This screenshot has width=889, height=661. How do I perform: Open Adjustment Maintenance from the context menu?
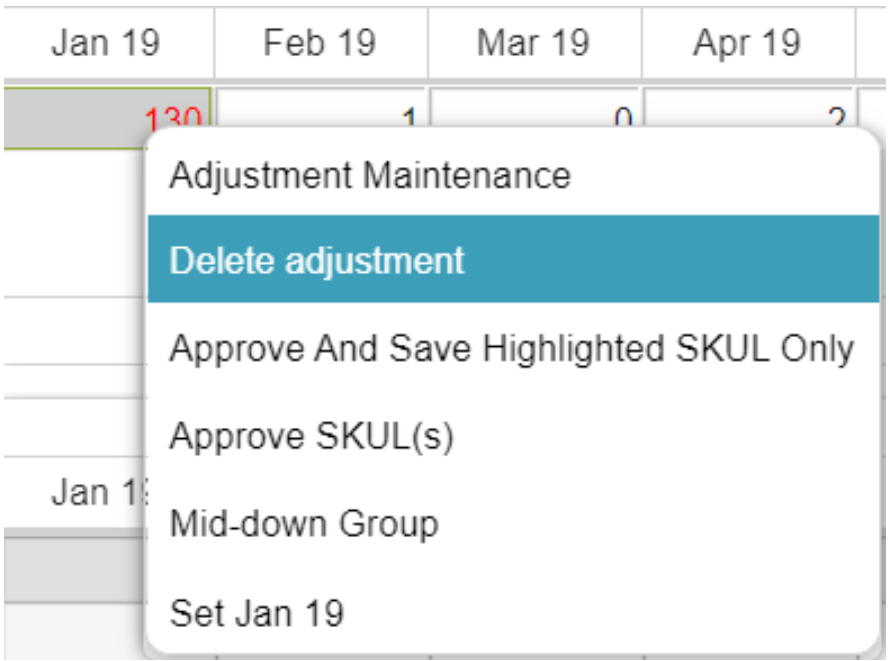370,176
